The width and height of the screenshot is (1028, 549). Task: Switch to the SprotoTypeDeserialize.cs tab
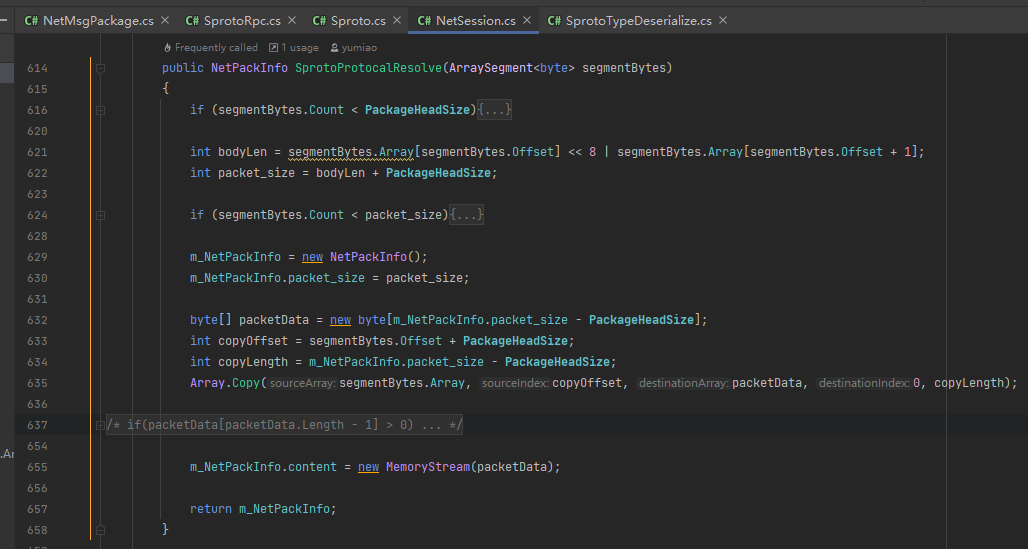coord(637,20)
